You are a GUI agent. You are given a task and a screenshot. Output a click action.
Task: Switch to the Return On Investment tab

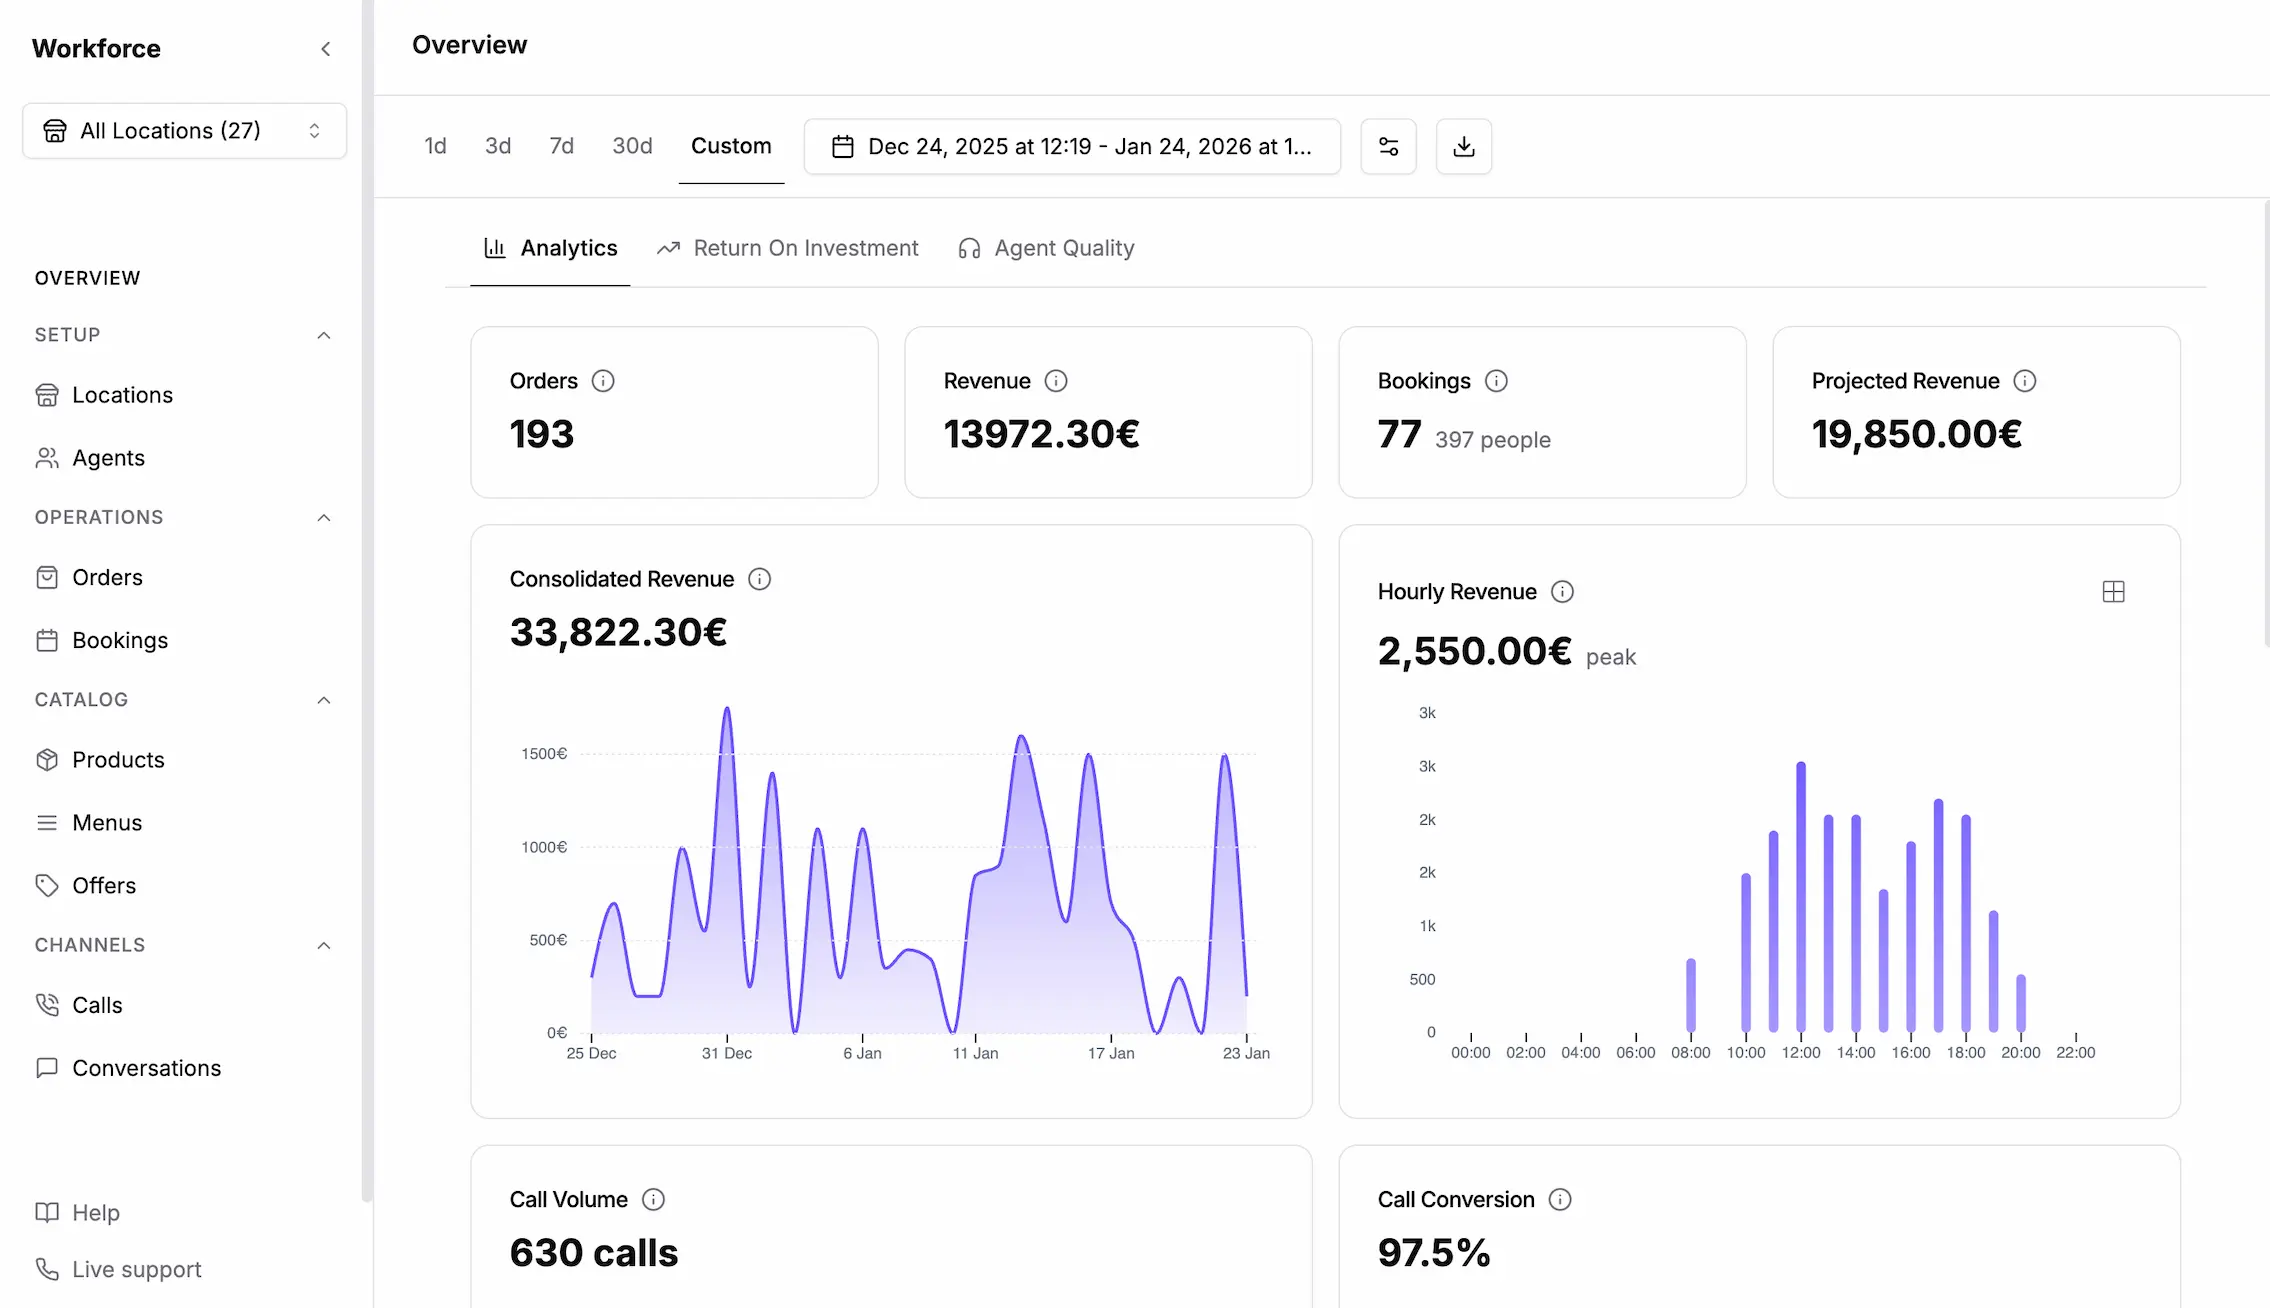coord(806,248)
